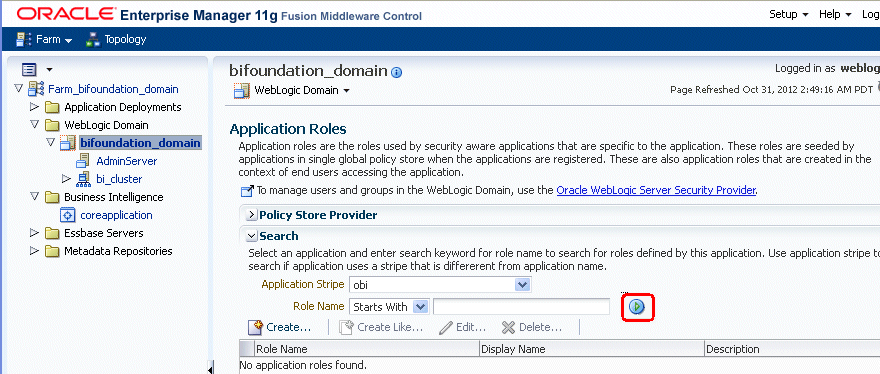Viewport: 880px width, 374px height.
Task: Click the Edit... button
Action: pos(471,327)
